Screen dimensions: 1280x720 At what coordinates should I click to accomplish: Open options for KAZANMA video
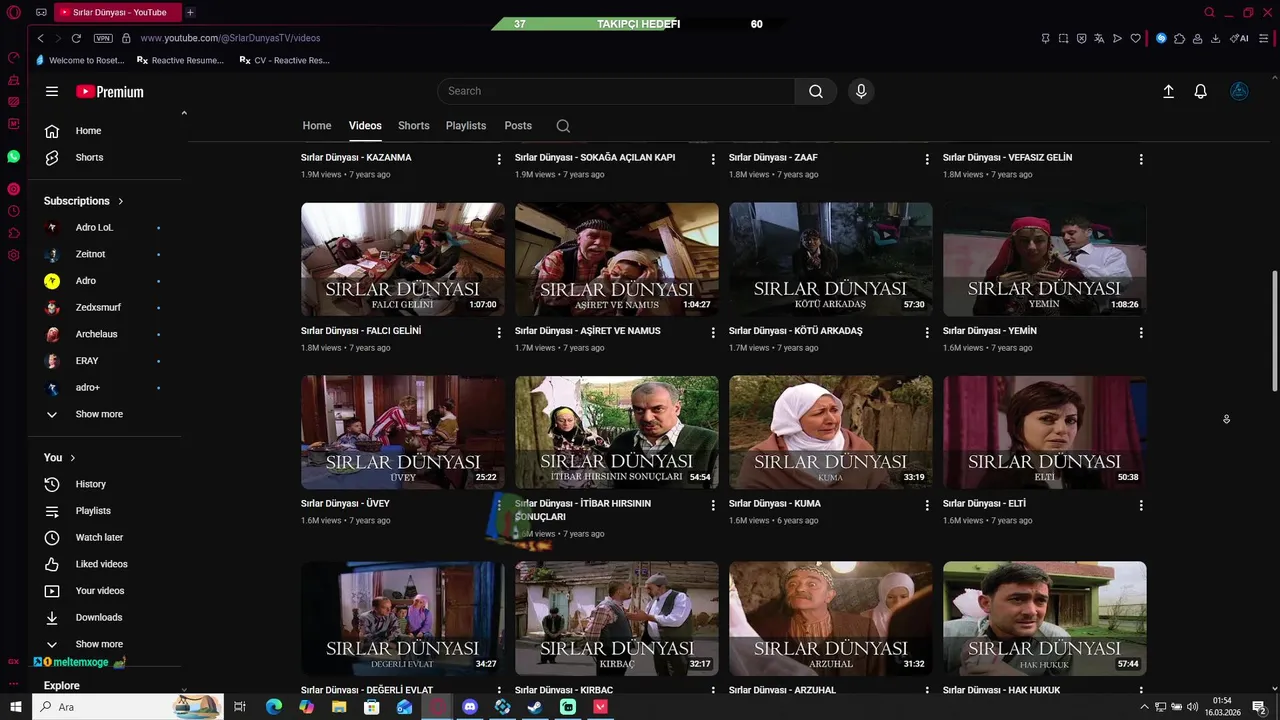tap(499, 159)
